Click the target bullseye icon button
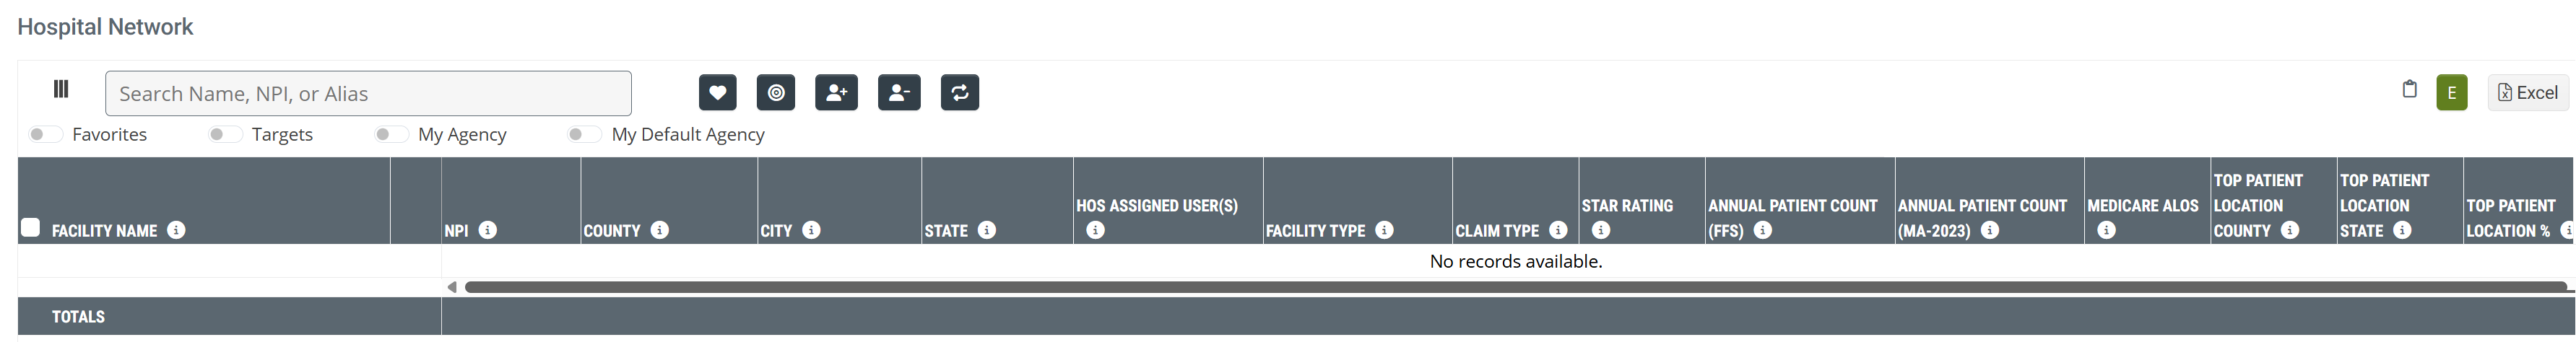The width and height of the screenshot is (2576, 342). point(775,93)
